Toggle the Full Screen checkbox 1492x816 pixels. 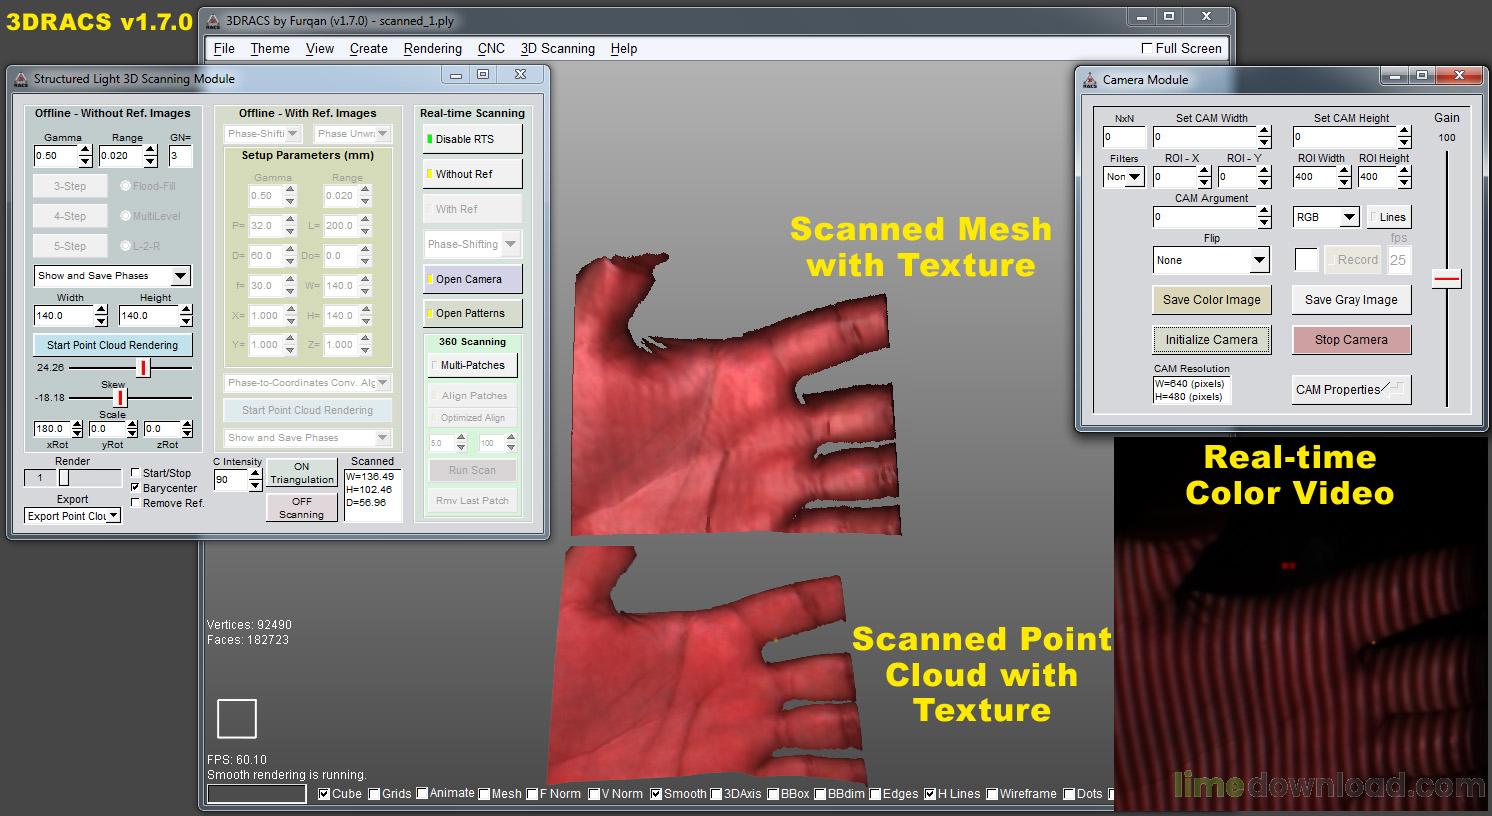tap(1146, 48)
